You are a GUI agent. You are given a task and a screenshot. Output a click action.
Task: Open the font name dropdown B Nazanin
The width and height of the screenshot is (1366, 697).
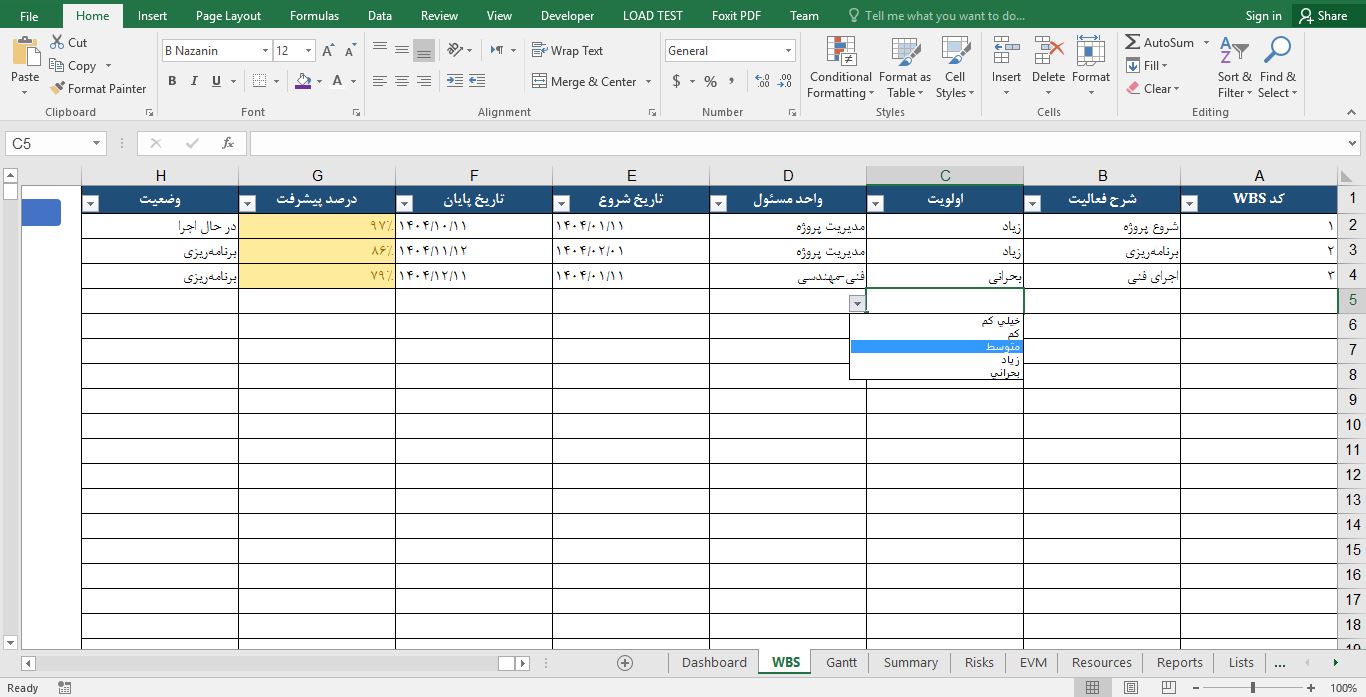pyautogui.click(x=265, y=51)
